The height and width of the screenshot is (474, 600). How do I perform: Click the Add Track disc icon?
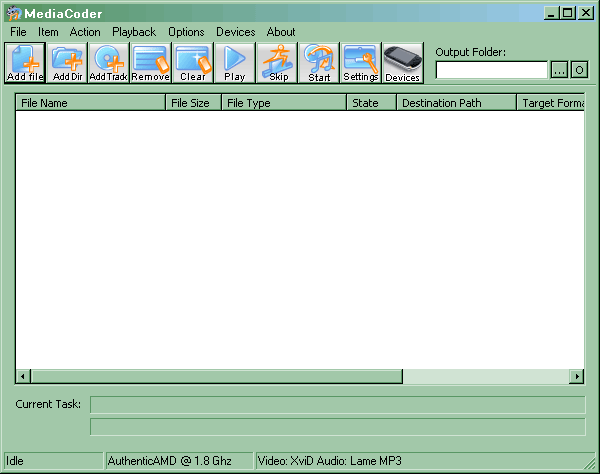point(109,63)
